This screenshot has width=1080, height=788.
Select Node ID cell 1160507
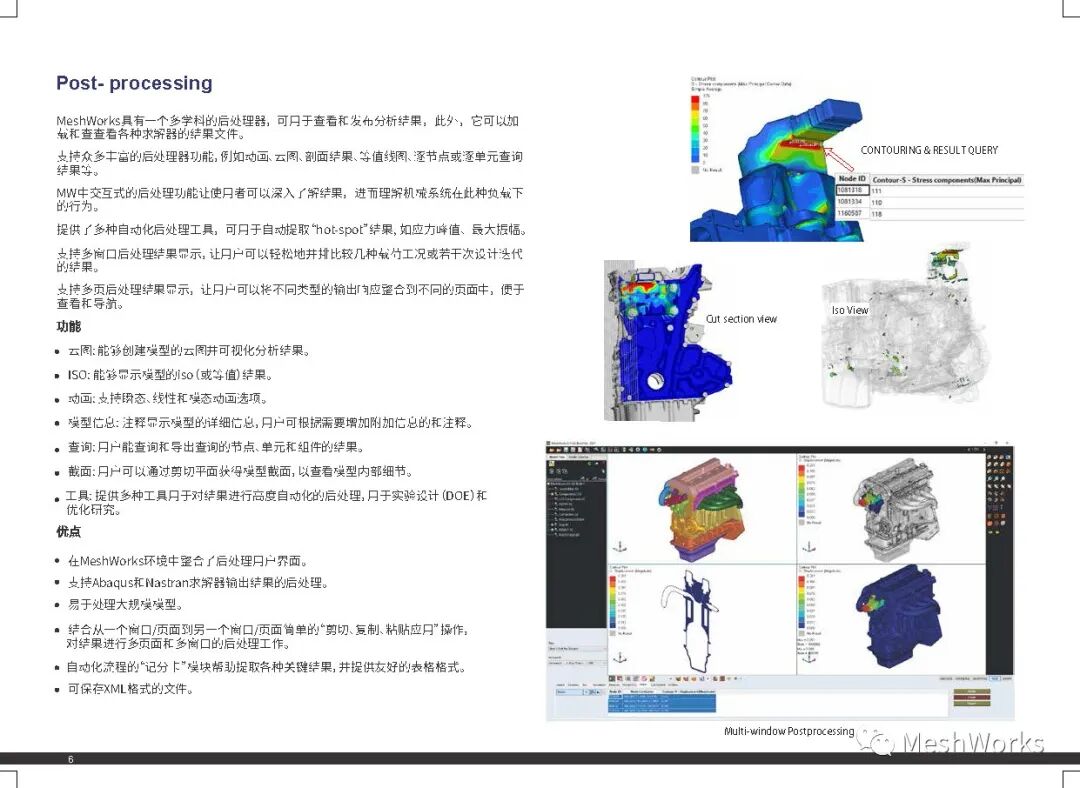[851, 214]
